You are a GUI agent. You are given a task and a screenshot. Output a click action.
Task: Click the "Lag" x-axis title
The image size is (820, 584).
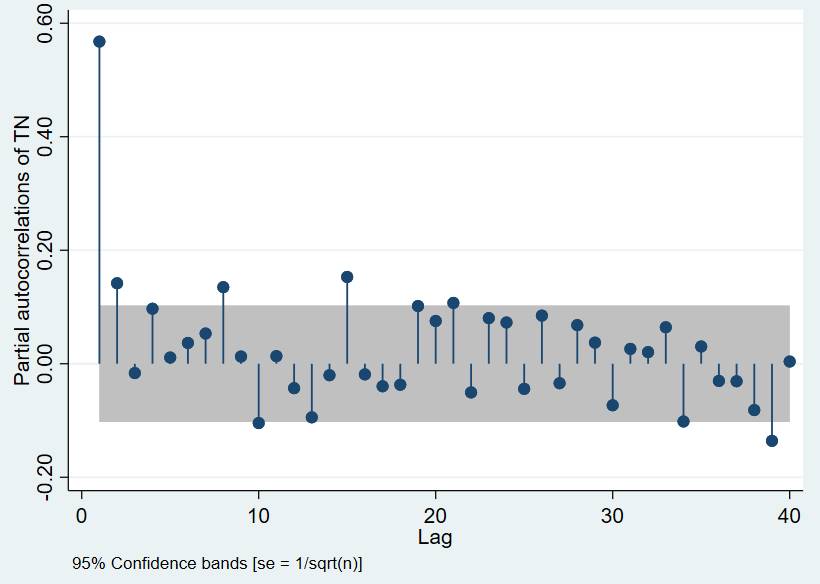[435, 538]
